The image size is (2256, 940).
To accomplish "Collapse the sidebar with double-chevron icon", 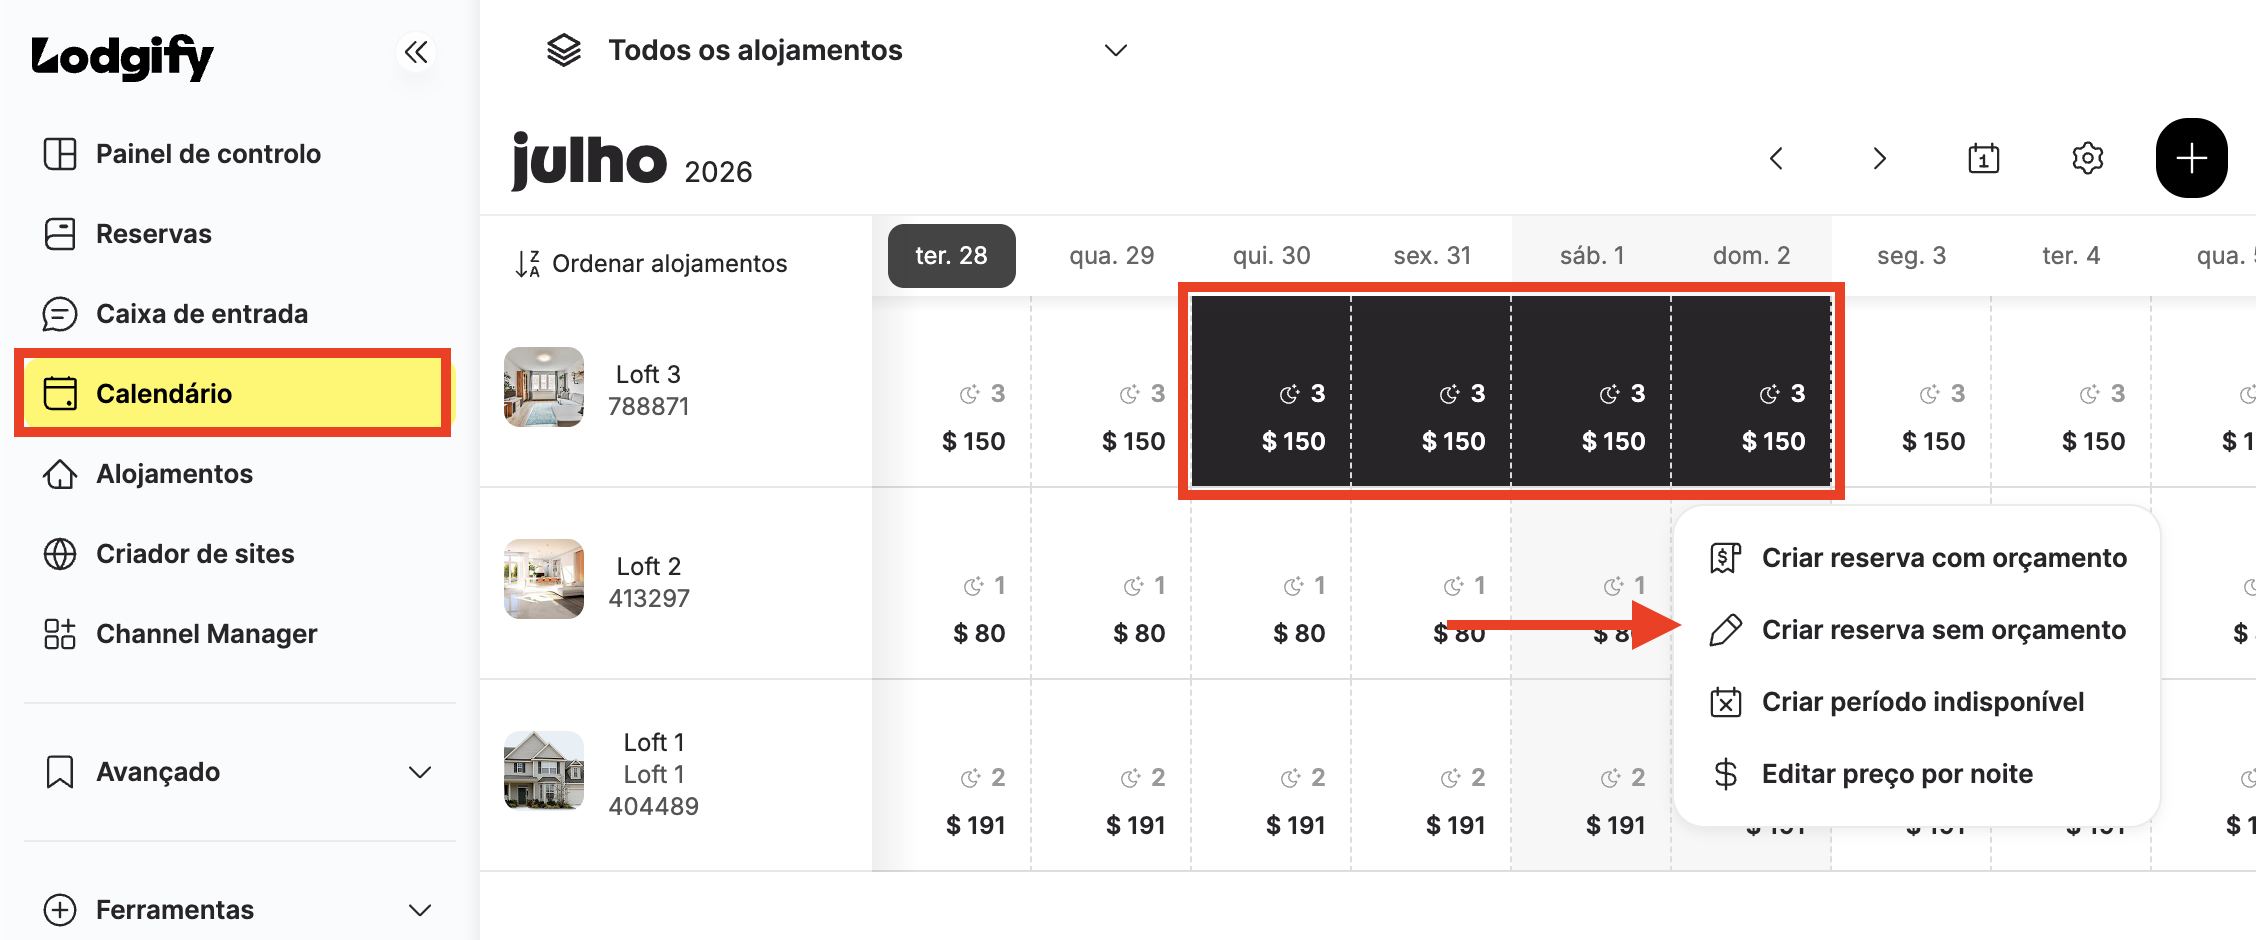I will point(416,52).
